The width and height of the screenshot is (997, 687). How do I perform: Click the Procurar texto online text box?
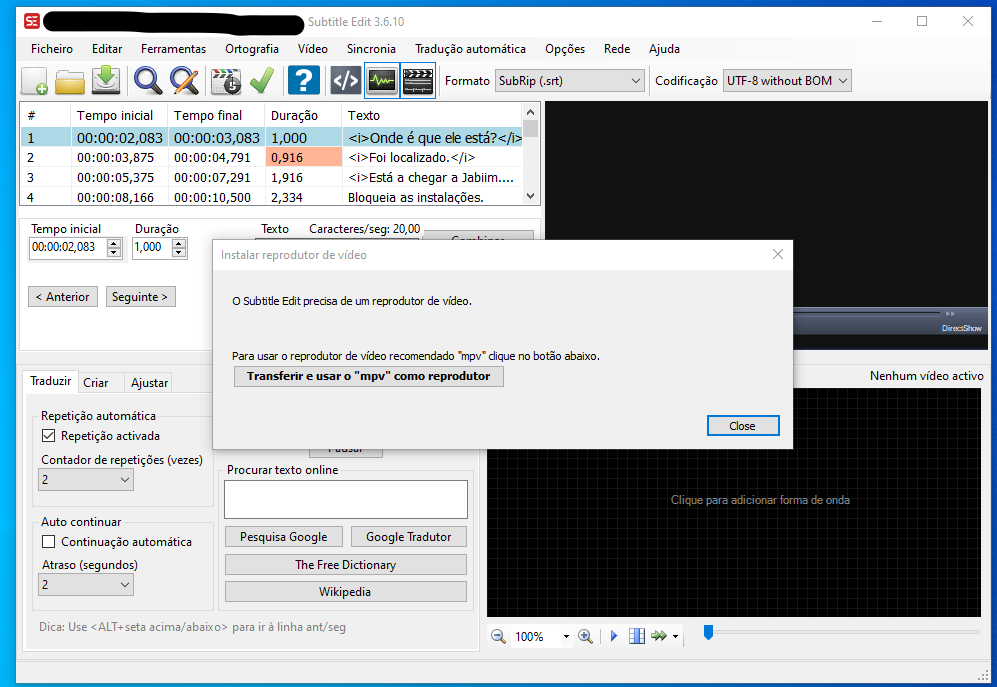346,499
